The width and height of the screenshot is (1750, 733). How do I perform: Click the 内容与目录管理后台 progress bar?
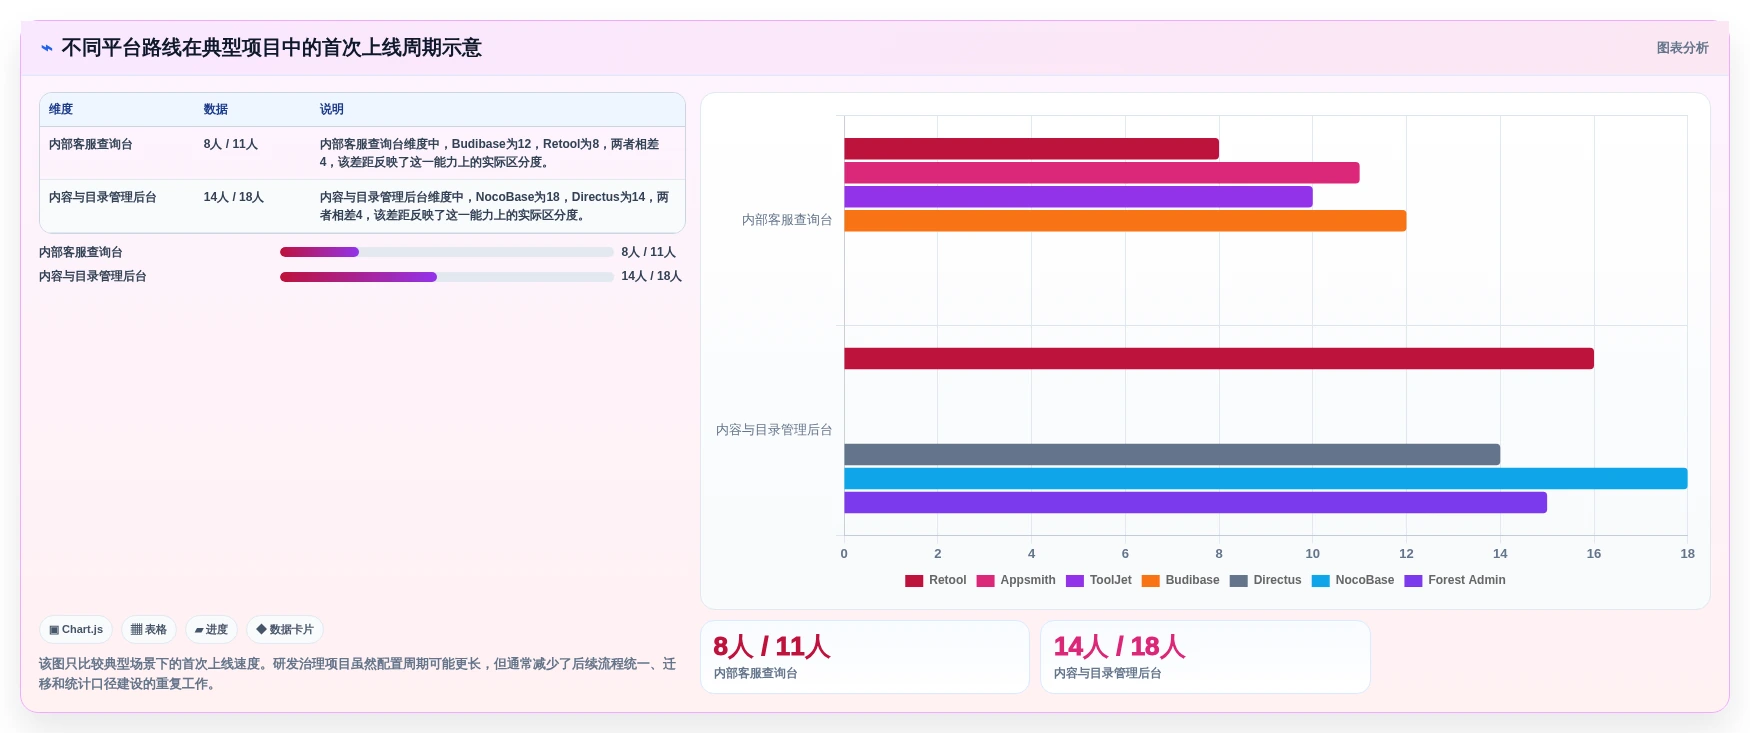(447, 277)
